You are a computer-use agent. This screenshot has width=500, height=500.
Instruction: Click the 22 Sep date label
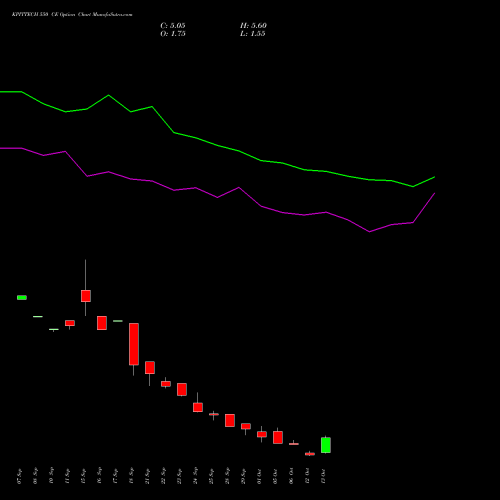tap(163, 476)
